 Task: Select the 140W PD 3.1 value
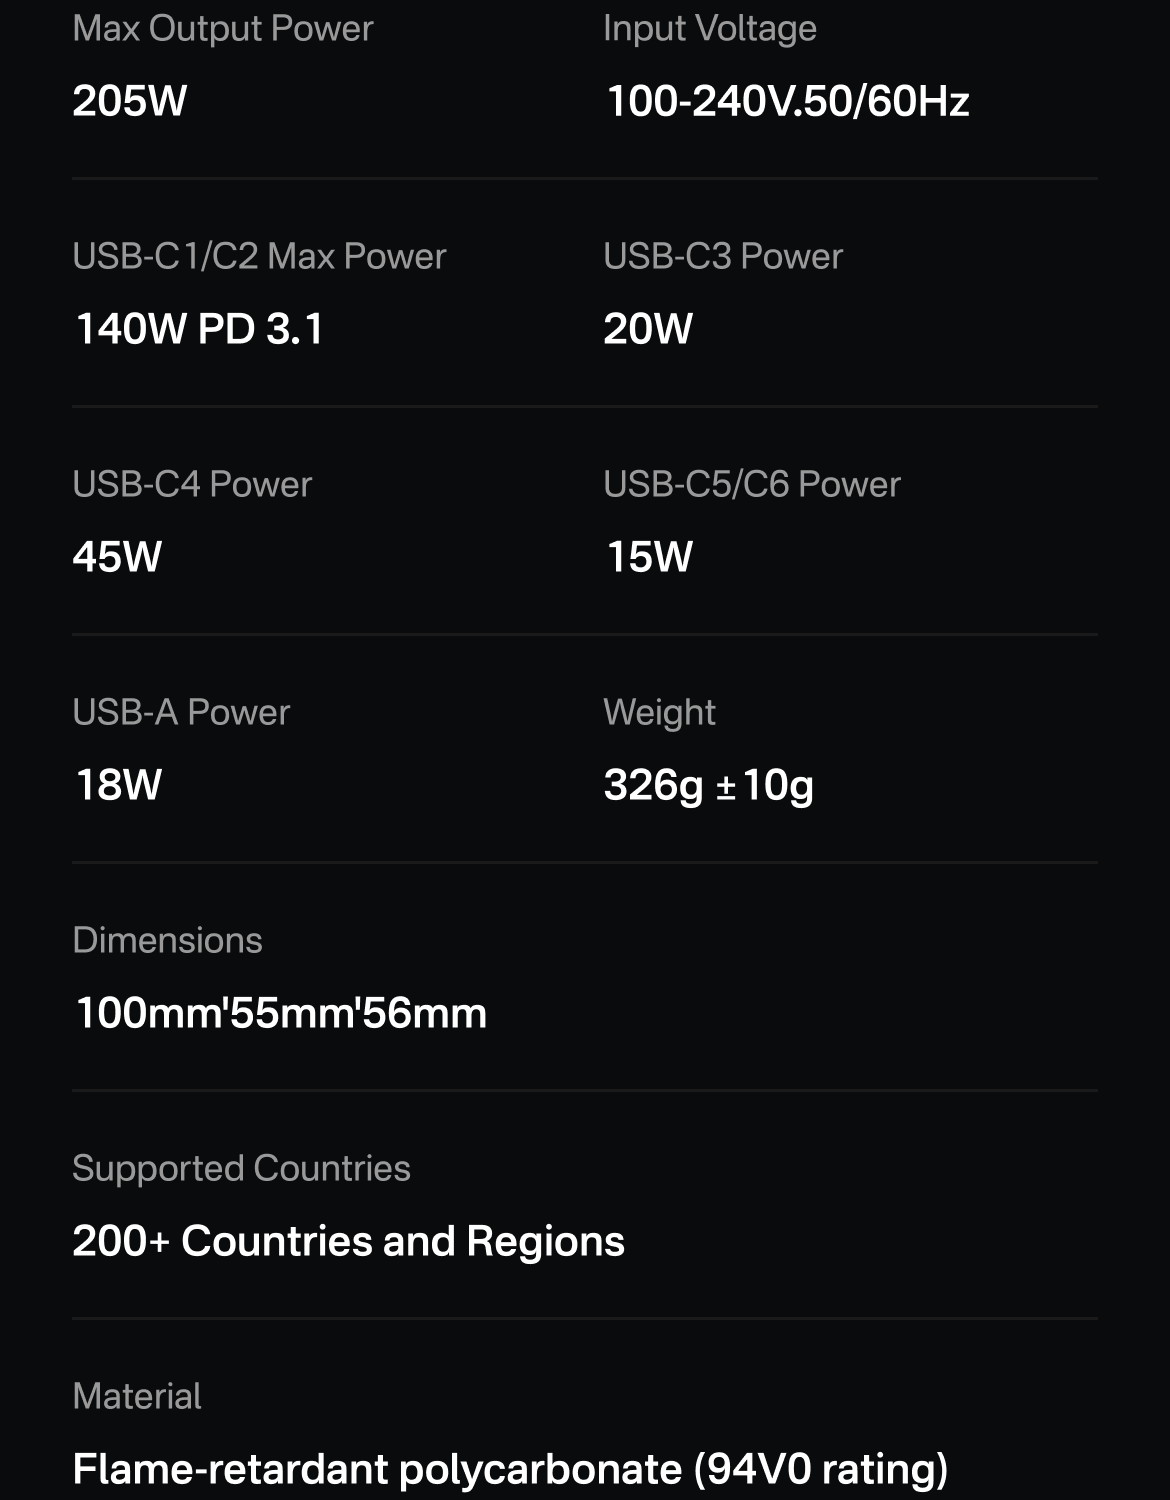click(x=199, y=328)
